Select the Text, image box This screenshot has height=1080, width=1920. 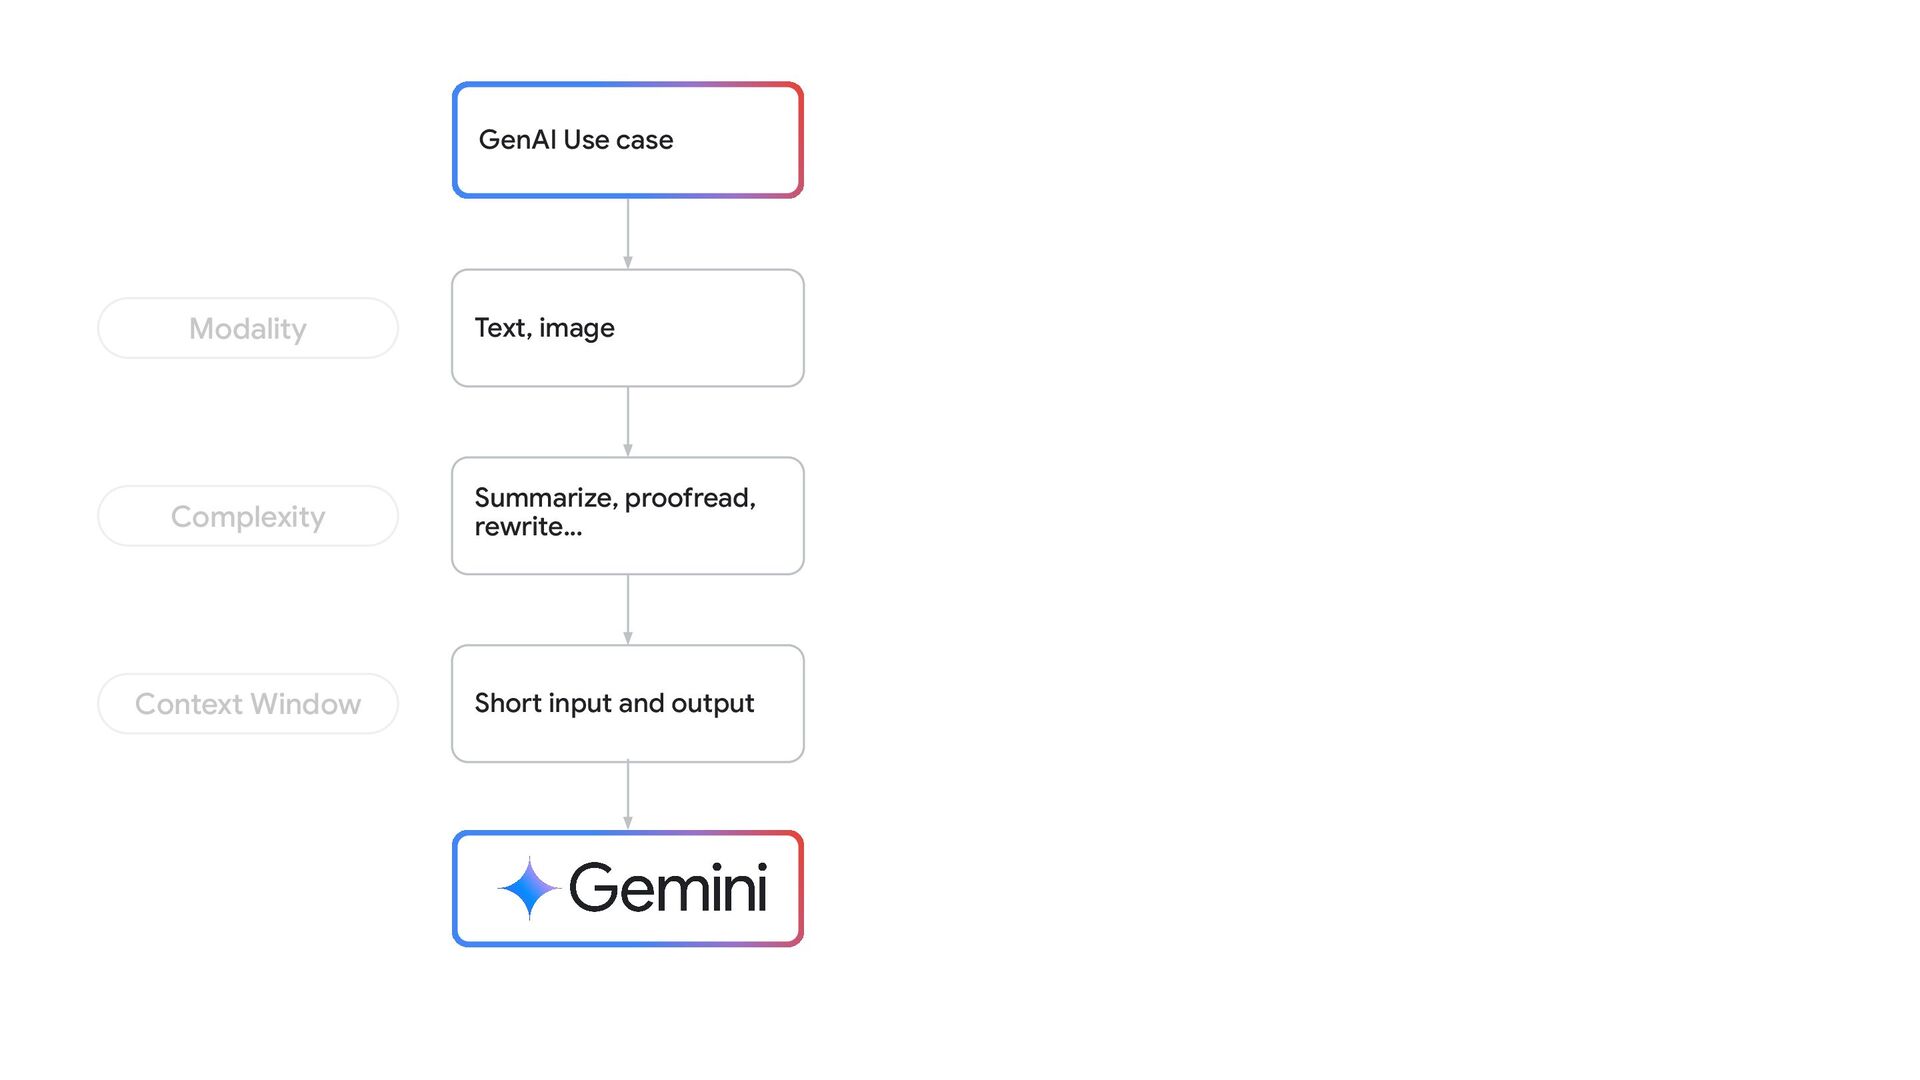pyautogui.click(x=628, y=328)
